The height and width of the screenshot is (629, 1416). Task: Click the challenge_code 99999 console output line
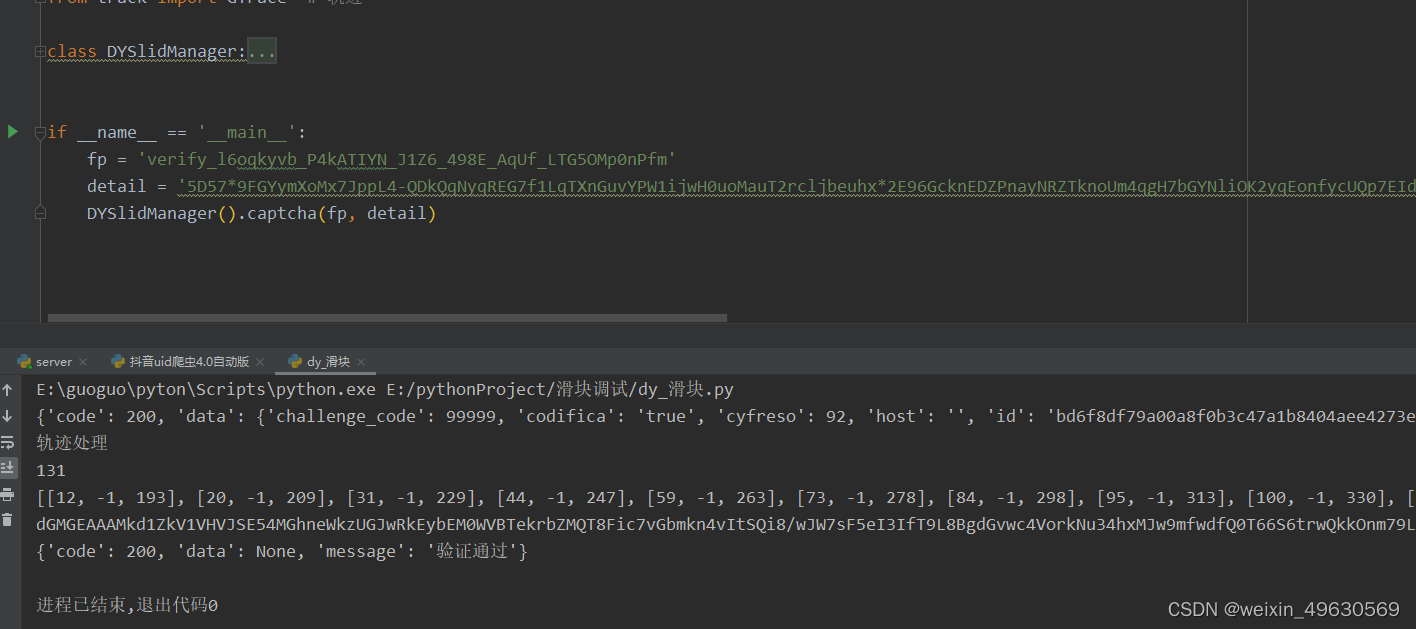coord(726,416)
